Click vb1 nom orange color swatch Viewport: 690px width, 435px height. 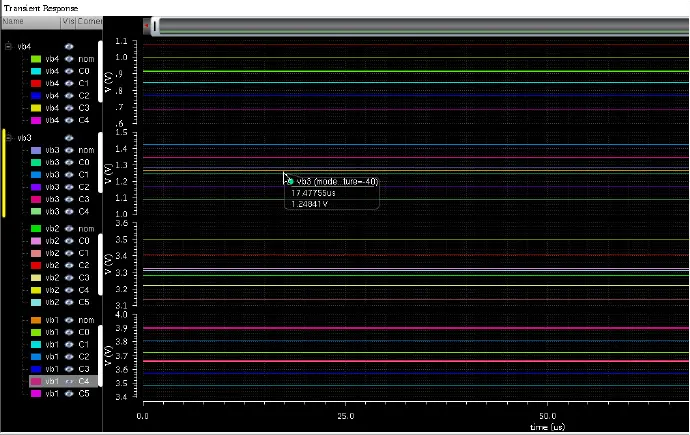coord(36,320)
